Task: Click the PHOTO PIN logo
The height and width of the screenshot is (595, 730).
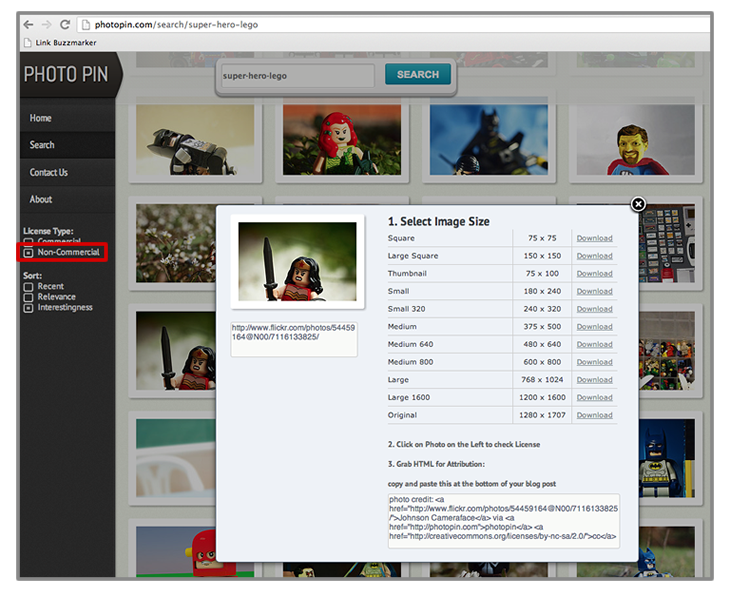Action: pyautogui.click(x=66, y=74)
